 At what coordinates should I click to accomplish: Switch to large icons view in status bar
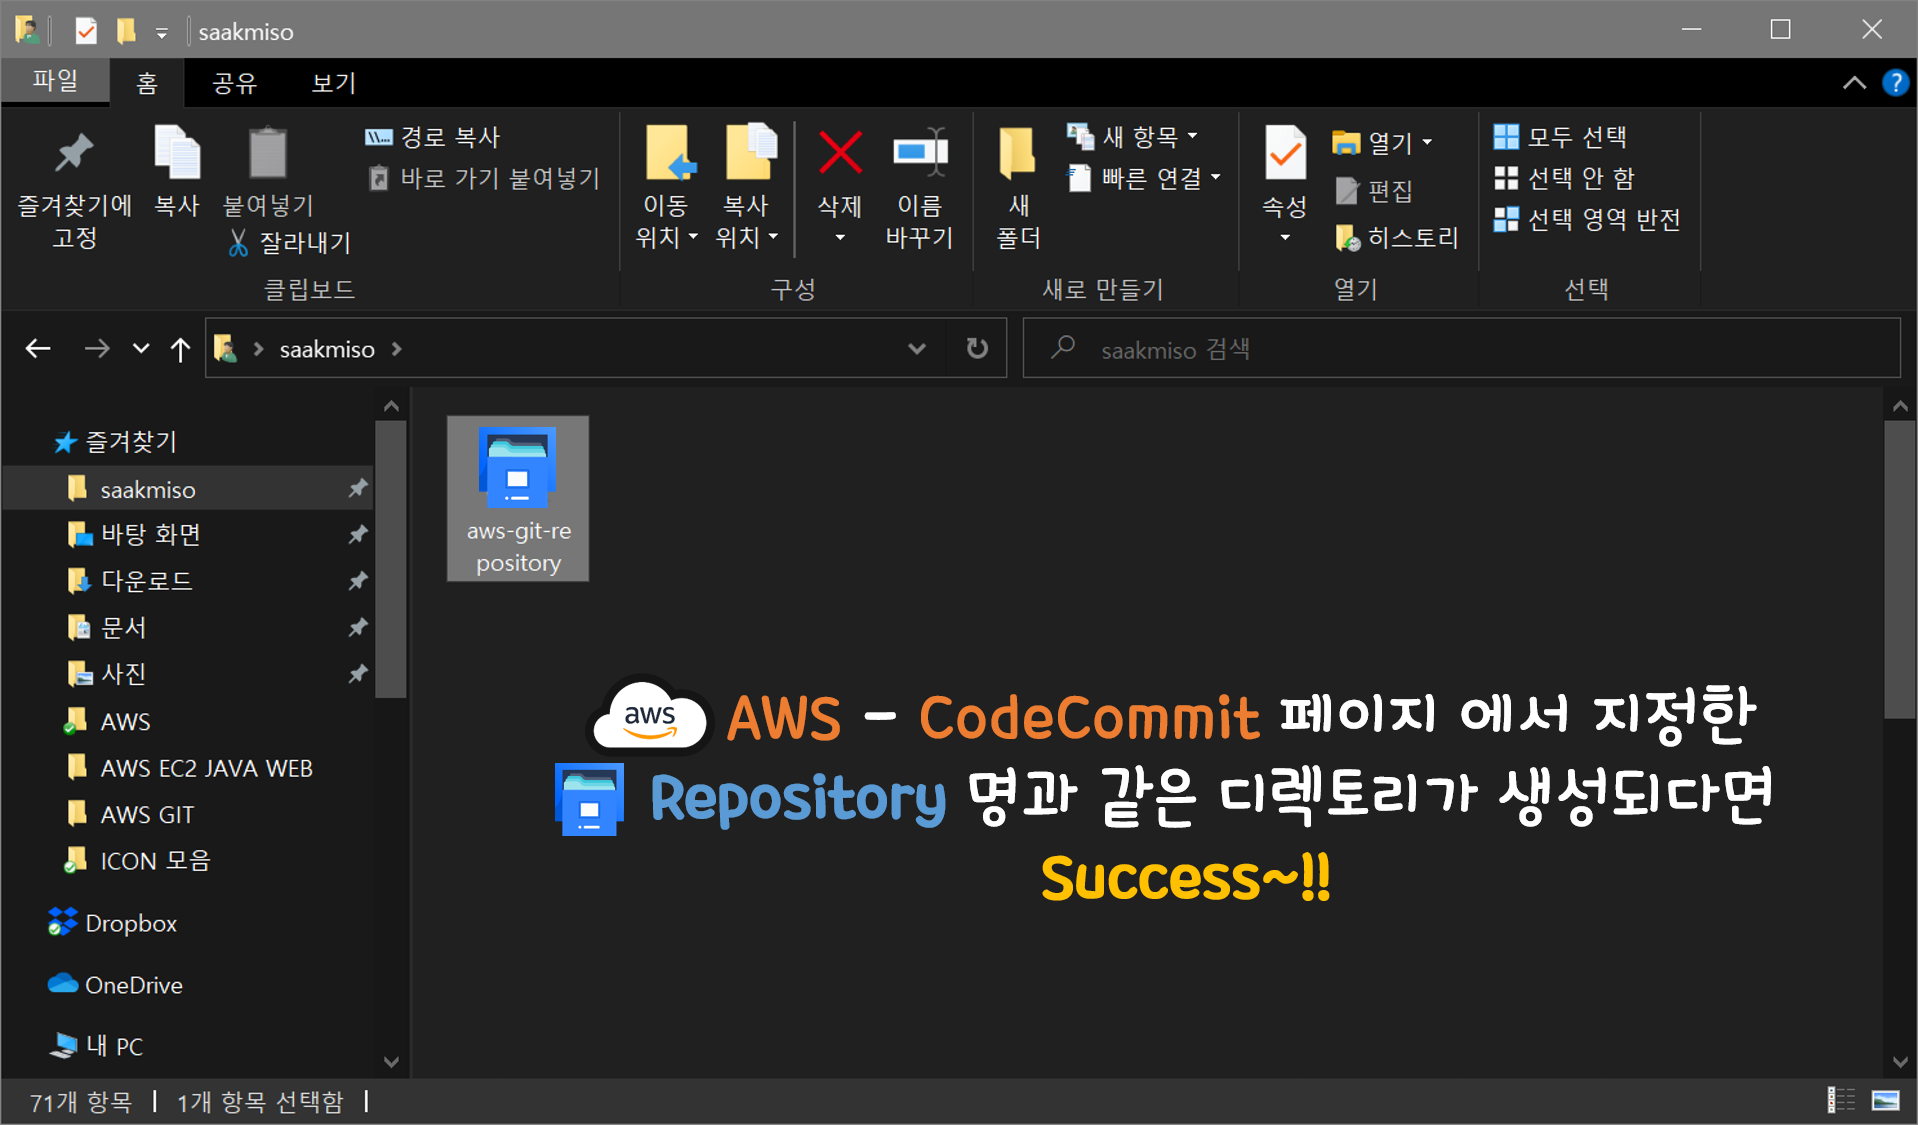[1885, 1100]
